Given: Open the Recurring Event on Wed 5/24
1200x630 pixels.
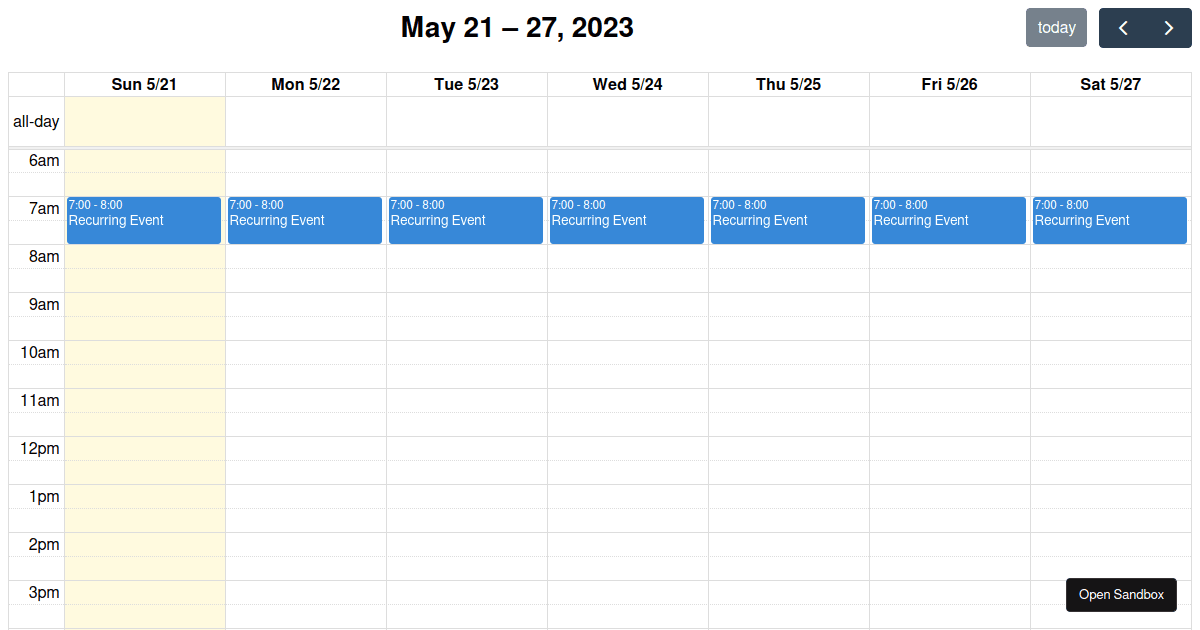Looking at the screenshot, I should pyautogui.click(x=626, y=220).
